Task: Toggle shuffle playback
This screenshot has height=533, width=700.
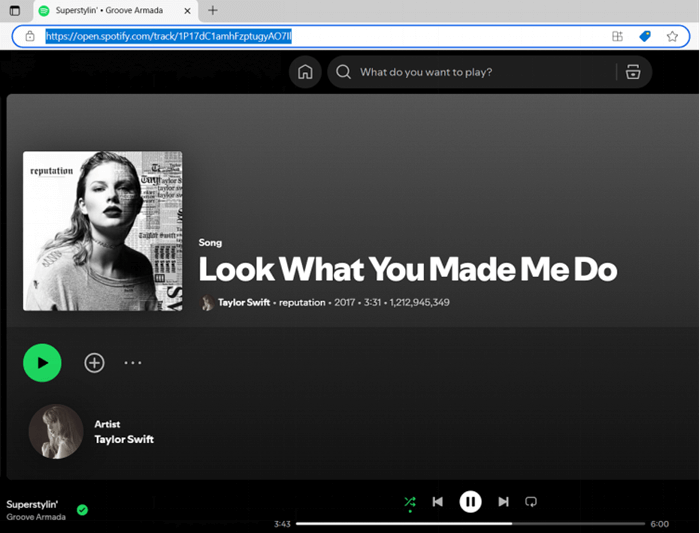Action: point(410,502)
